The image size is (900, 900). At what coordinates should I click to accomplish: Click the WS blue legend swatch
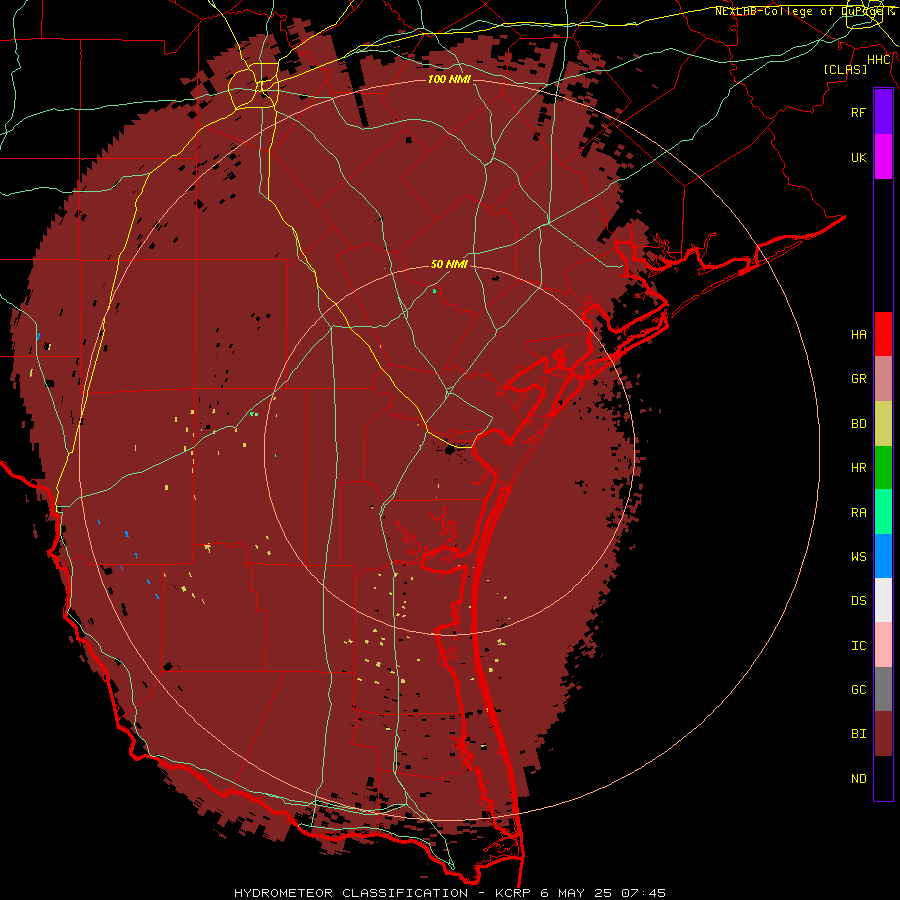click(883, 556)
